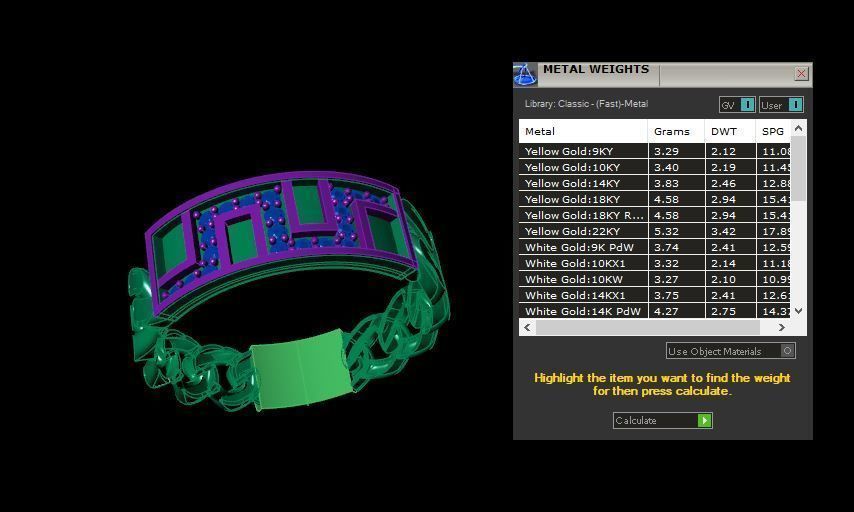The height and width of the screenshot is (512, 854).
Task: Click the Library: Classic - (Fast)-Metal label
Action: pyautogui.click(x=586, y=103)
